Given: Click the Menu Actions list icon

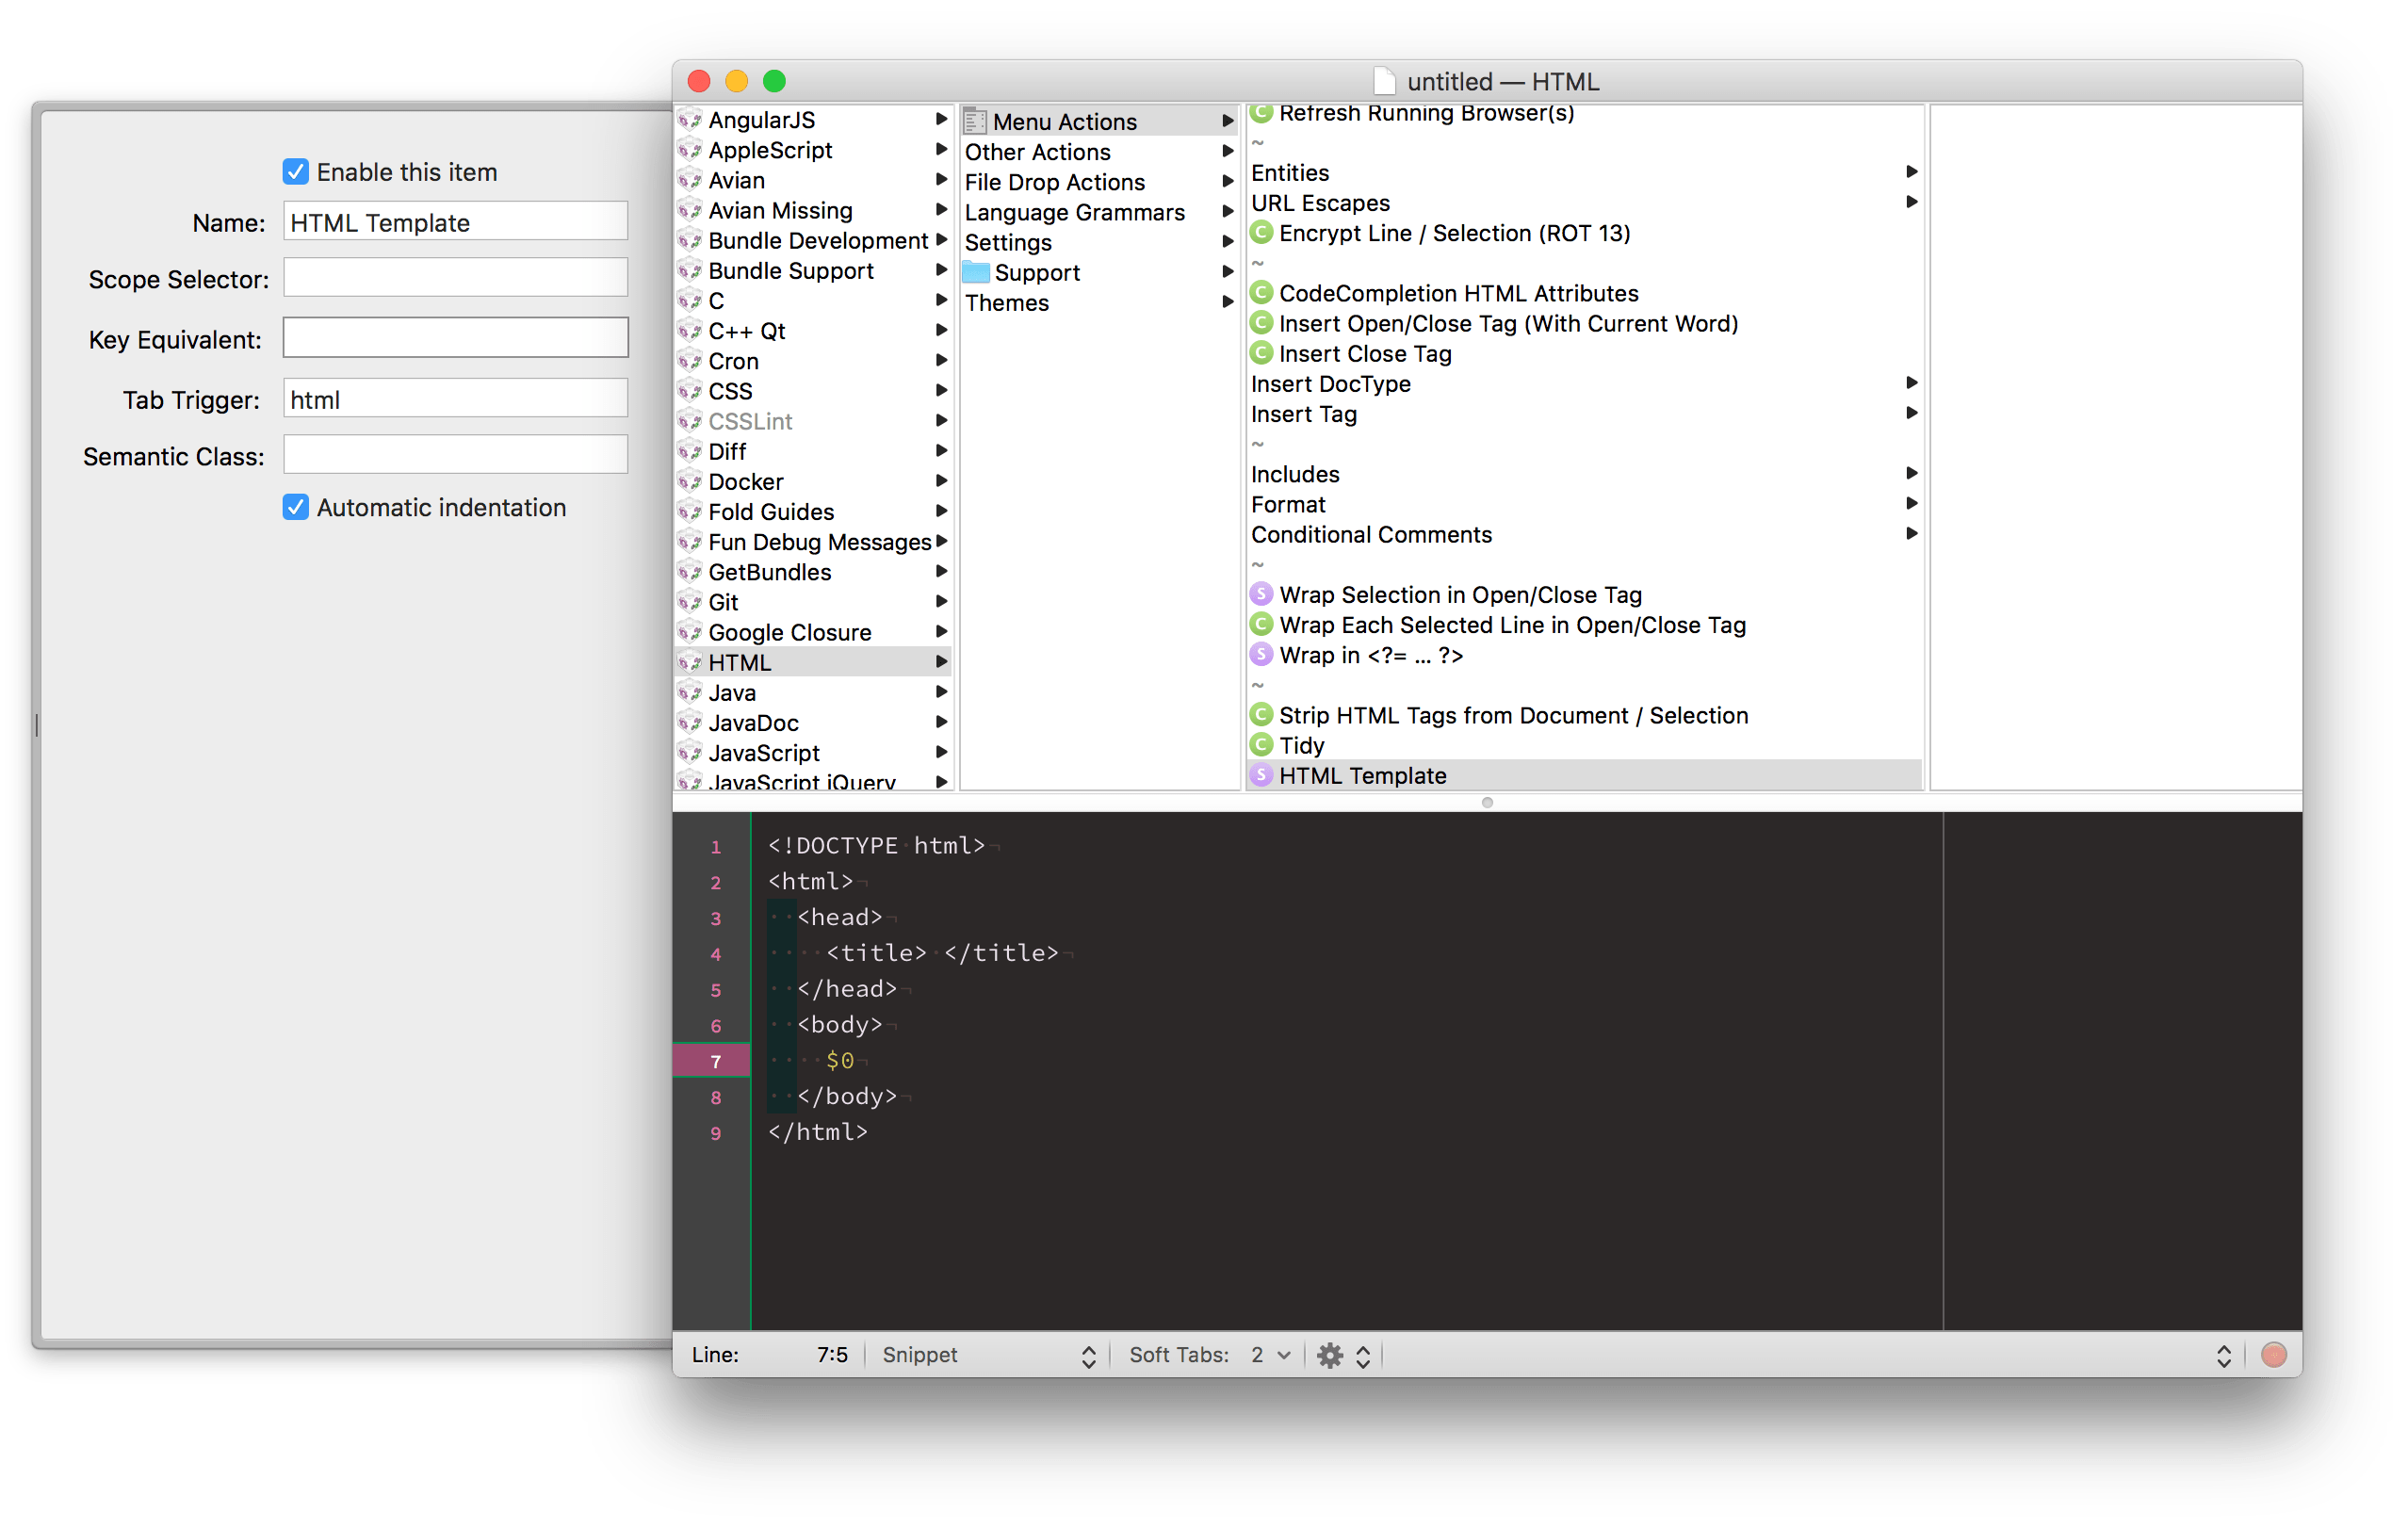Looking at the screenshot, I should pos(975,121).
